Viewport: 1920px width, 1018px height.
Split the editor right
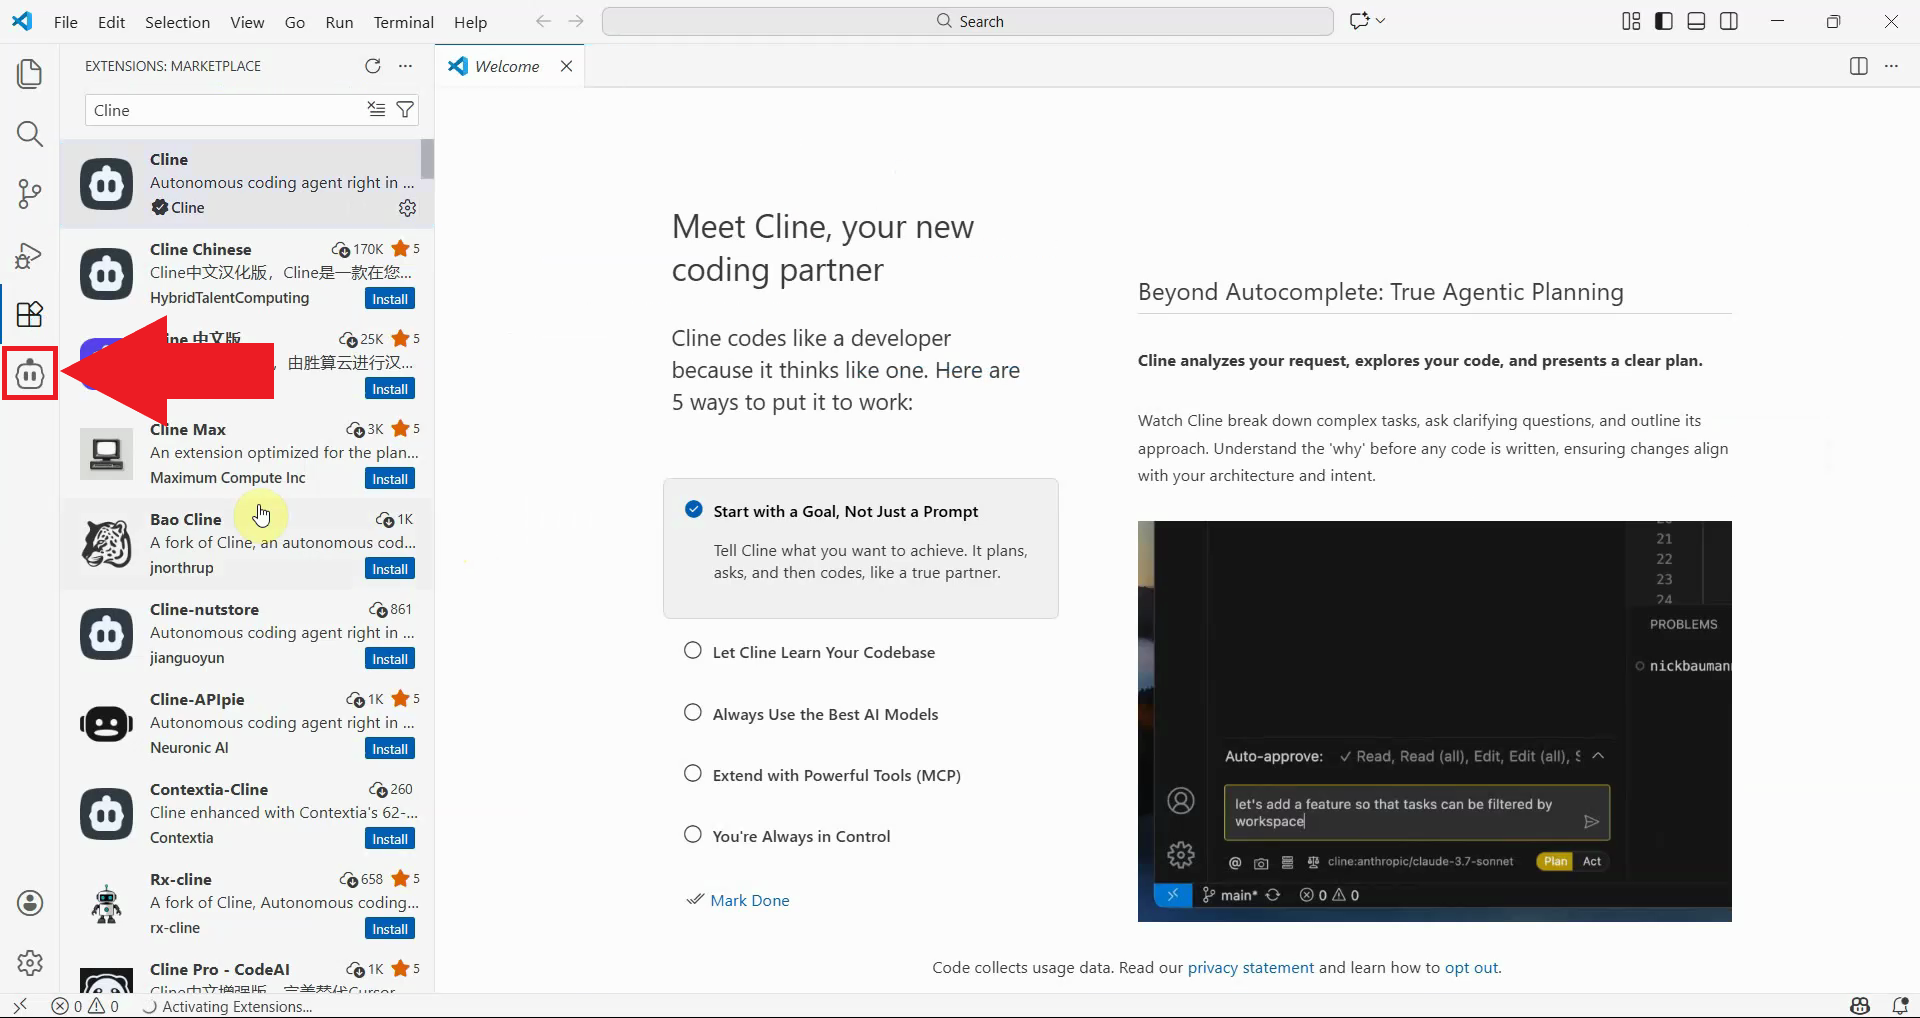pos(1858,66)
